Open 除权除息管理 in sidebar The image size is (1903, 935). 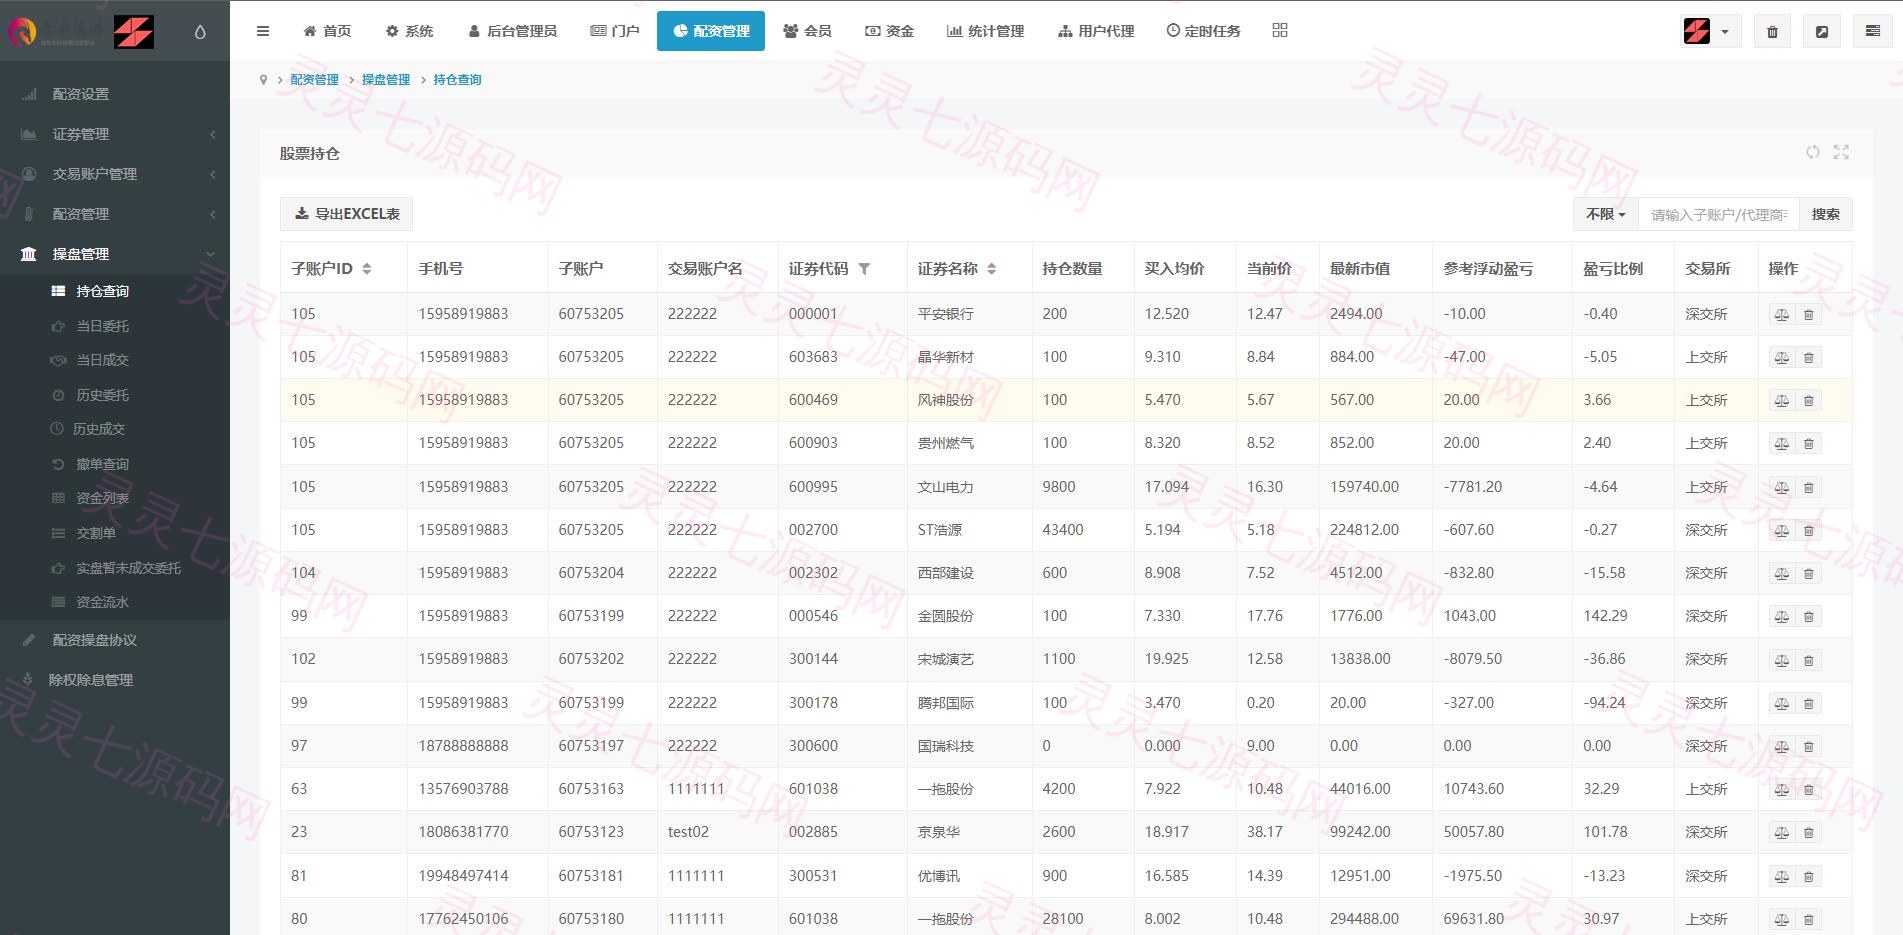tap(115, 680)
